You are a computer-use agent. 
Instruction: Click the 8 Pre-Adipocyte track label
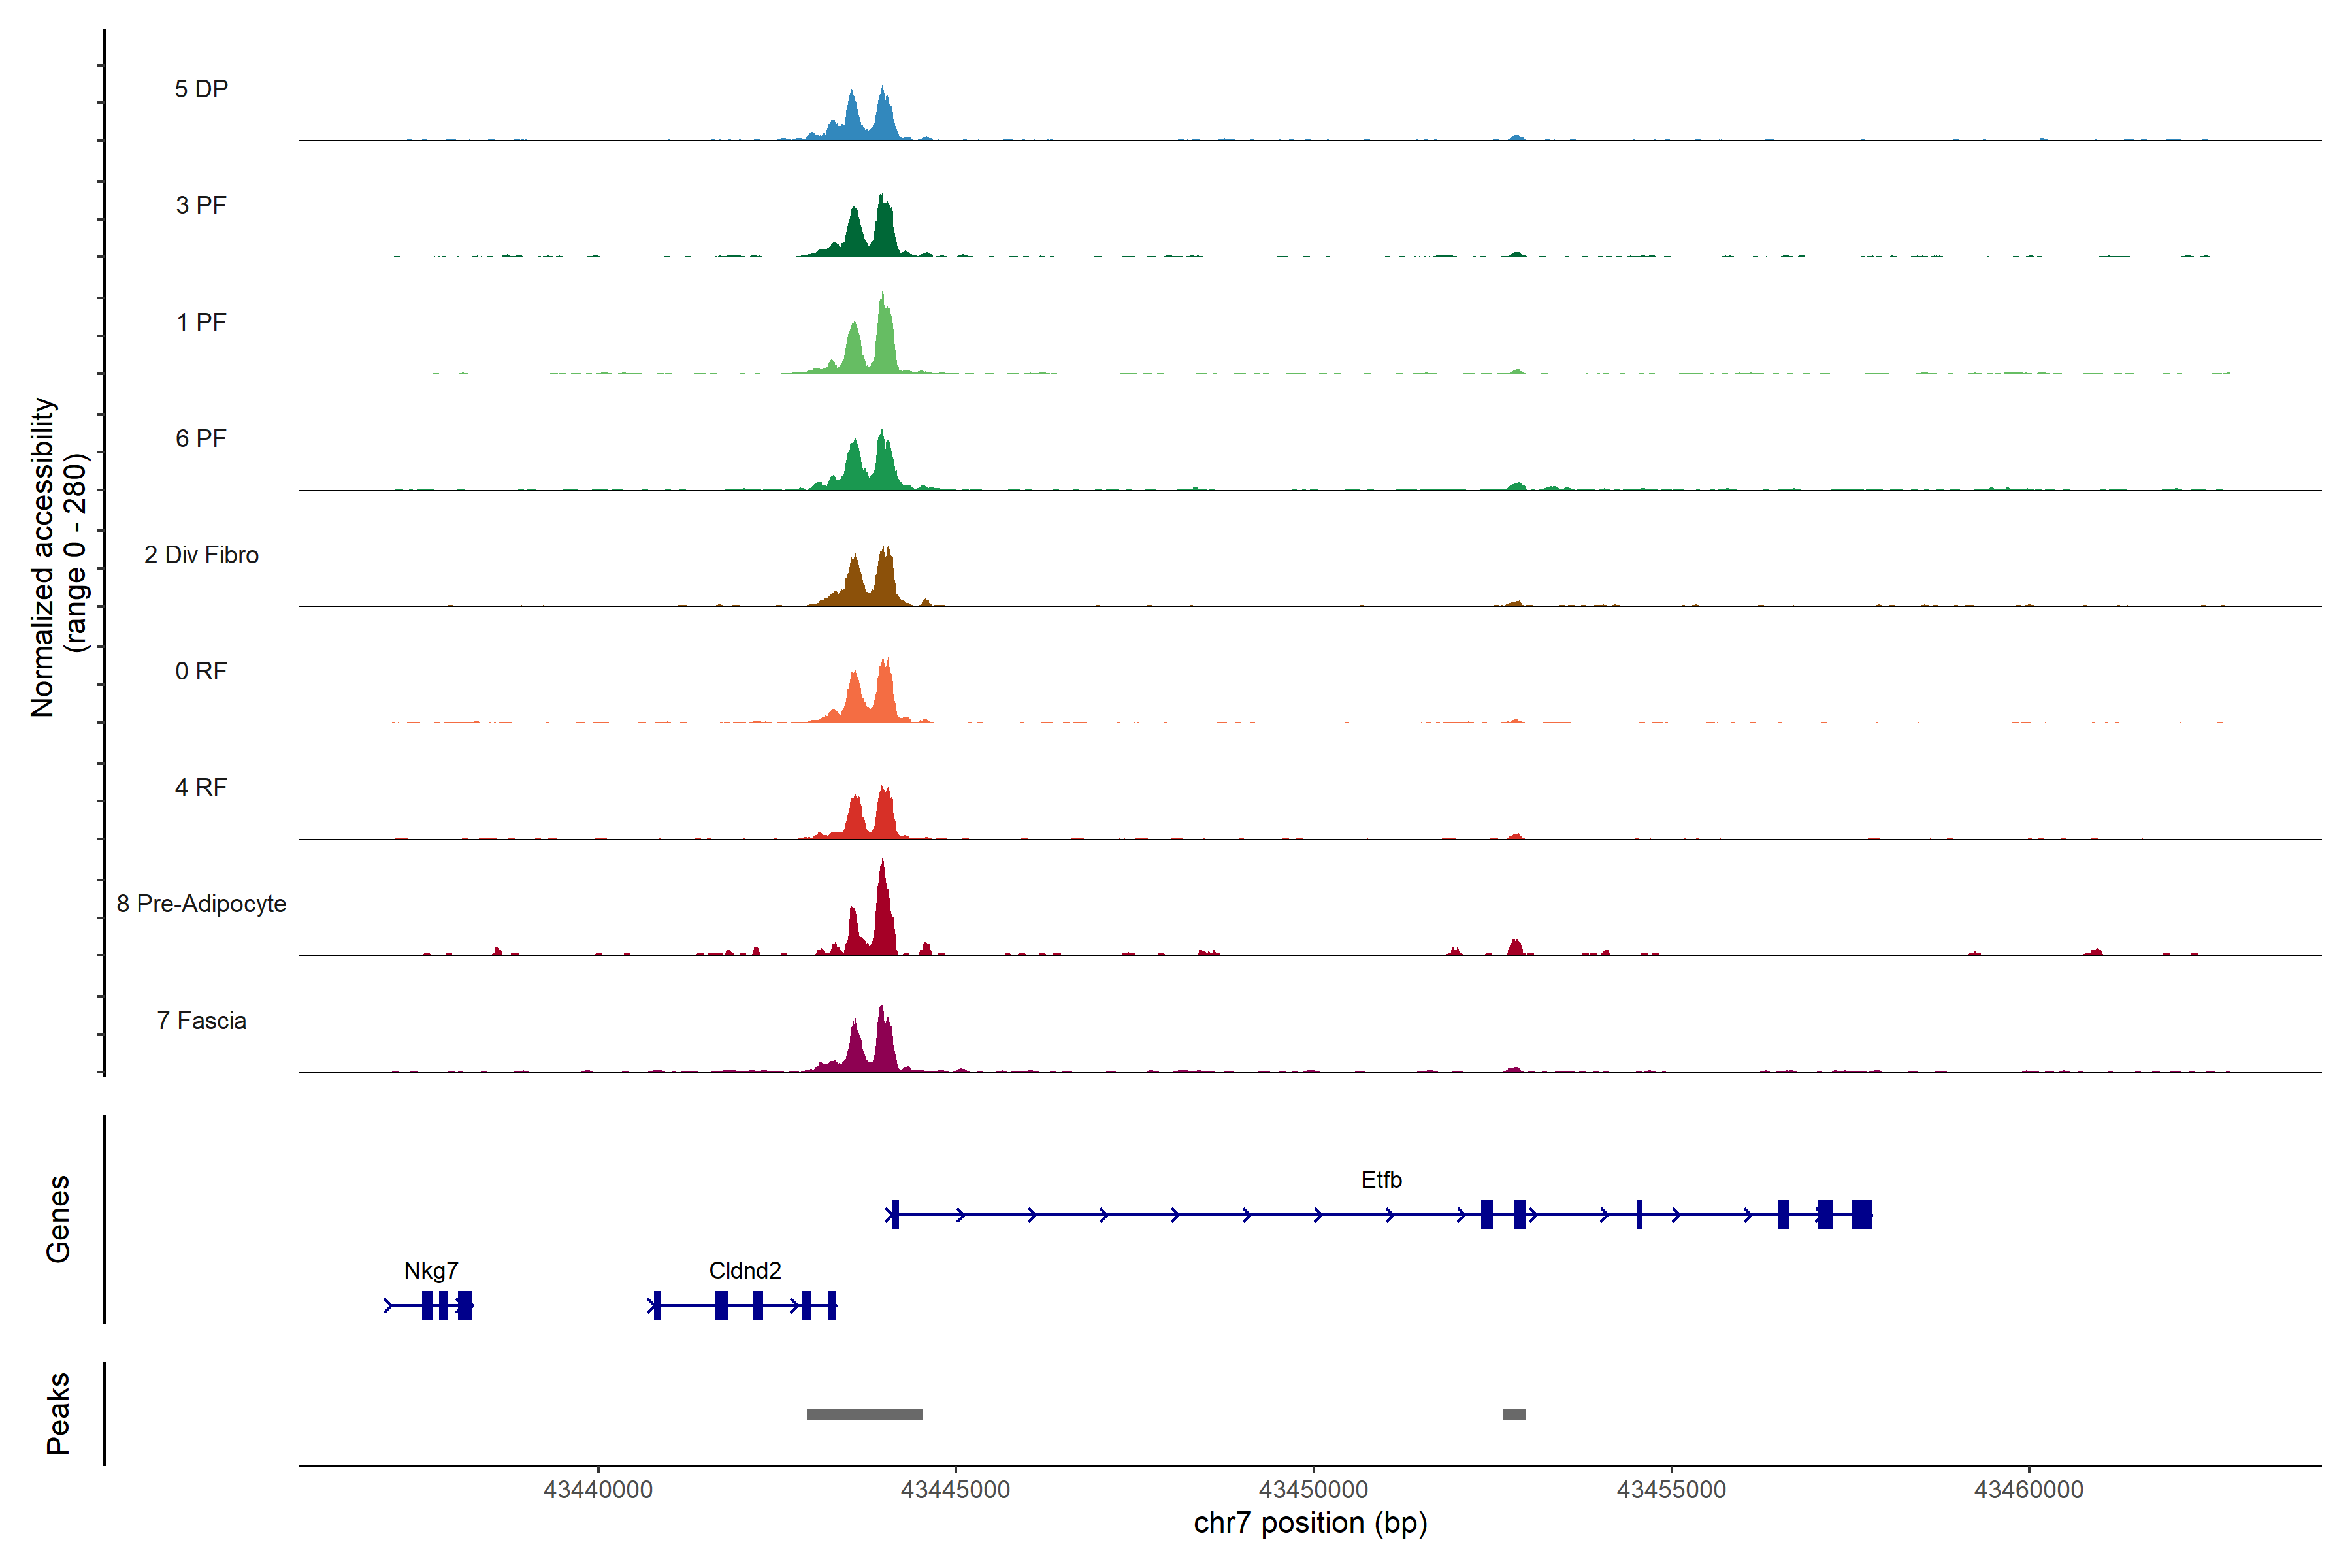(x=201, y=904)
